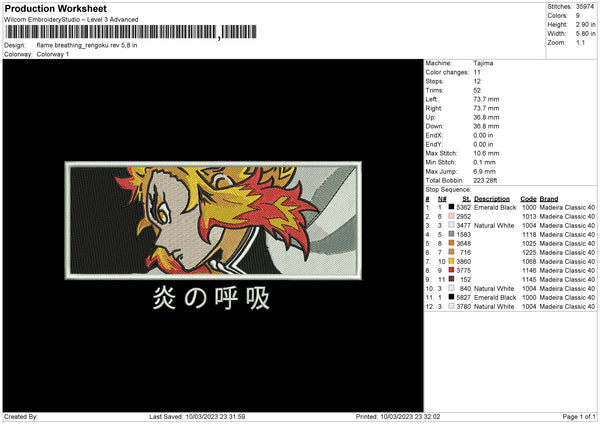Screen dimensions: 600x424
Task: Select the Max Stitch value 10.6 mm
Action: [486, 153]
